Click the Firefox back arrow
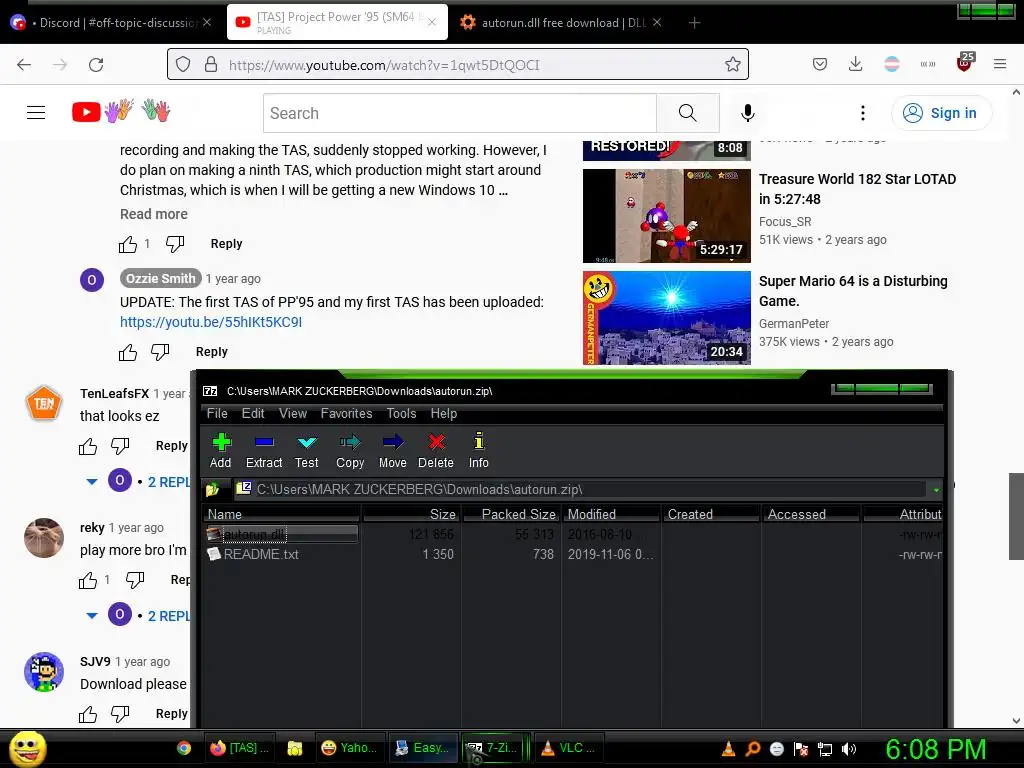This screenshot has height=768, width=1024. [x=24, y=65]
